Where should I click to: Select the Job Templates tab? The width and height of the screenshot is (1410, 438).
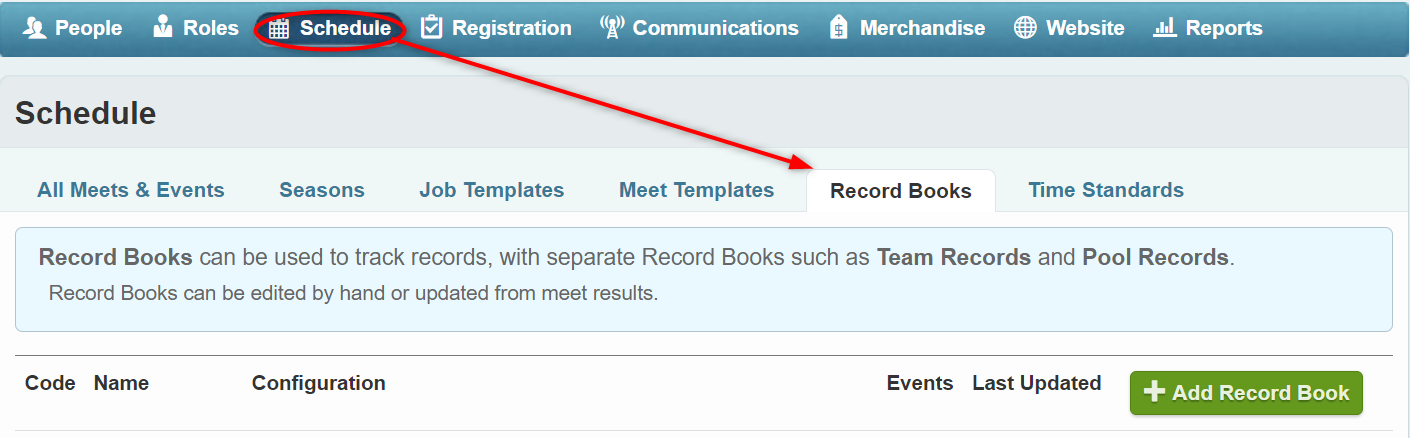[492, 190]
